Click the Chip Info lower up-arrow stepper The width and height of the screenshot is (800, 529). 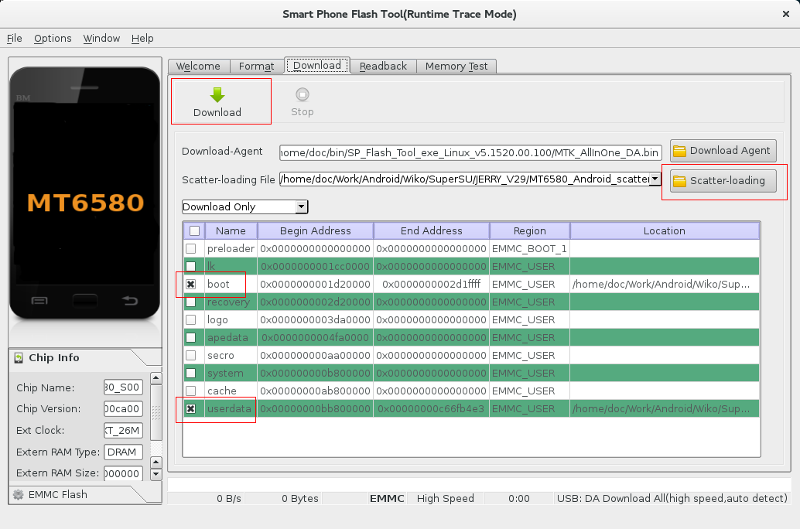[x=156, y=462]
